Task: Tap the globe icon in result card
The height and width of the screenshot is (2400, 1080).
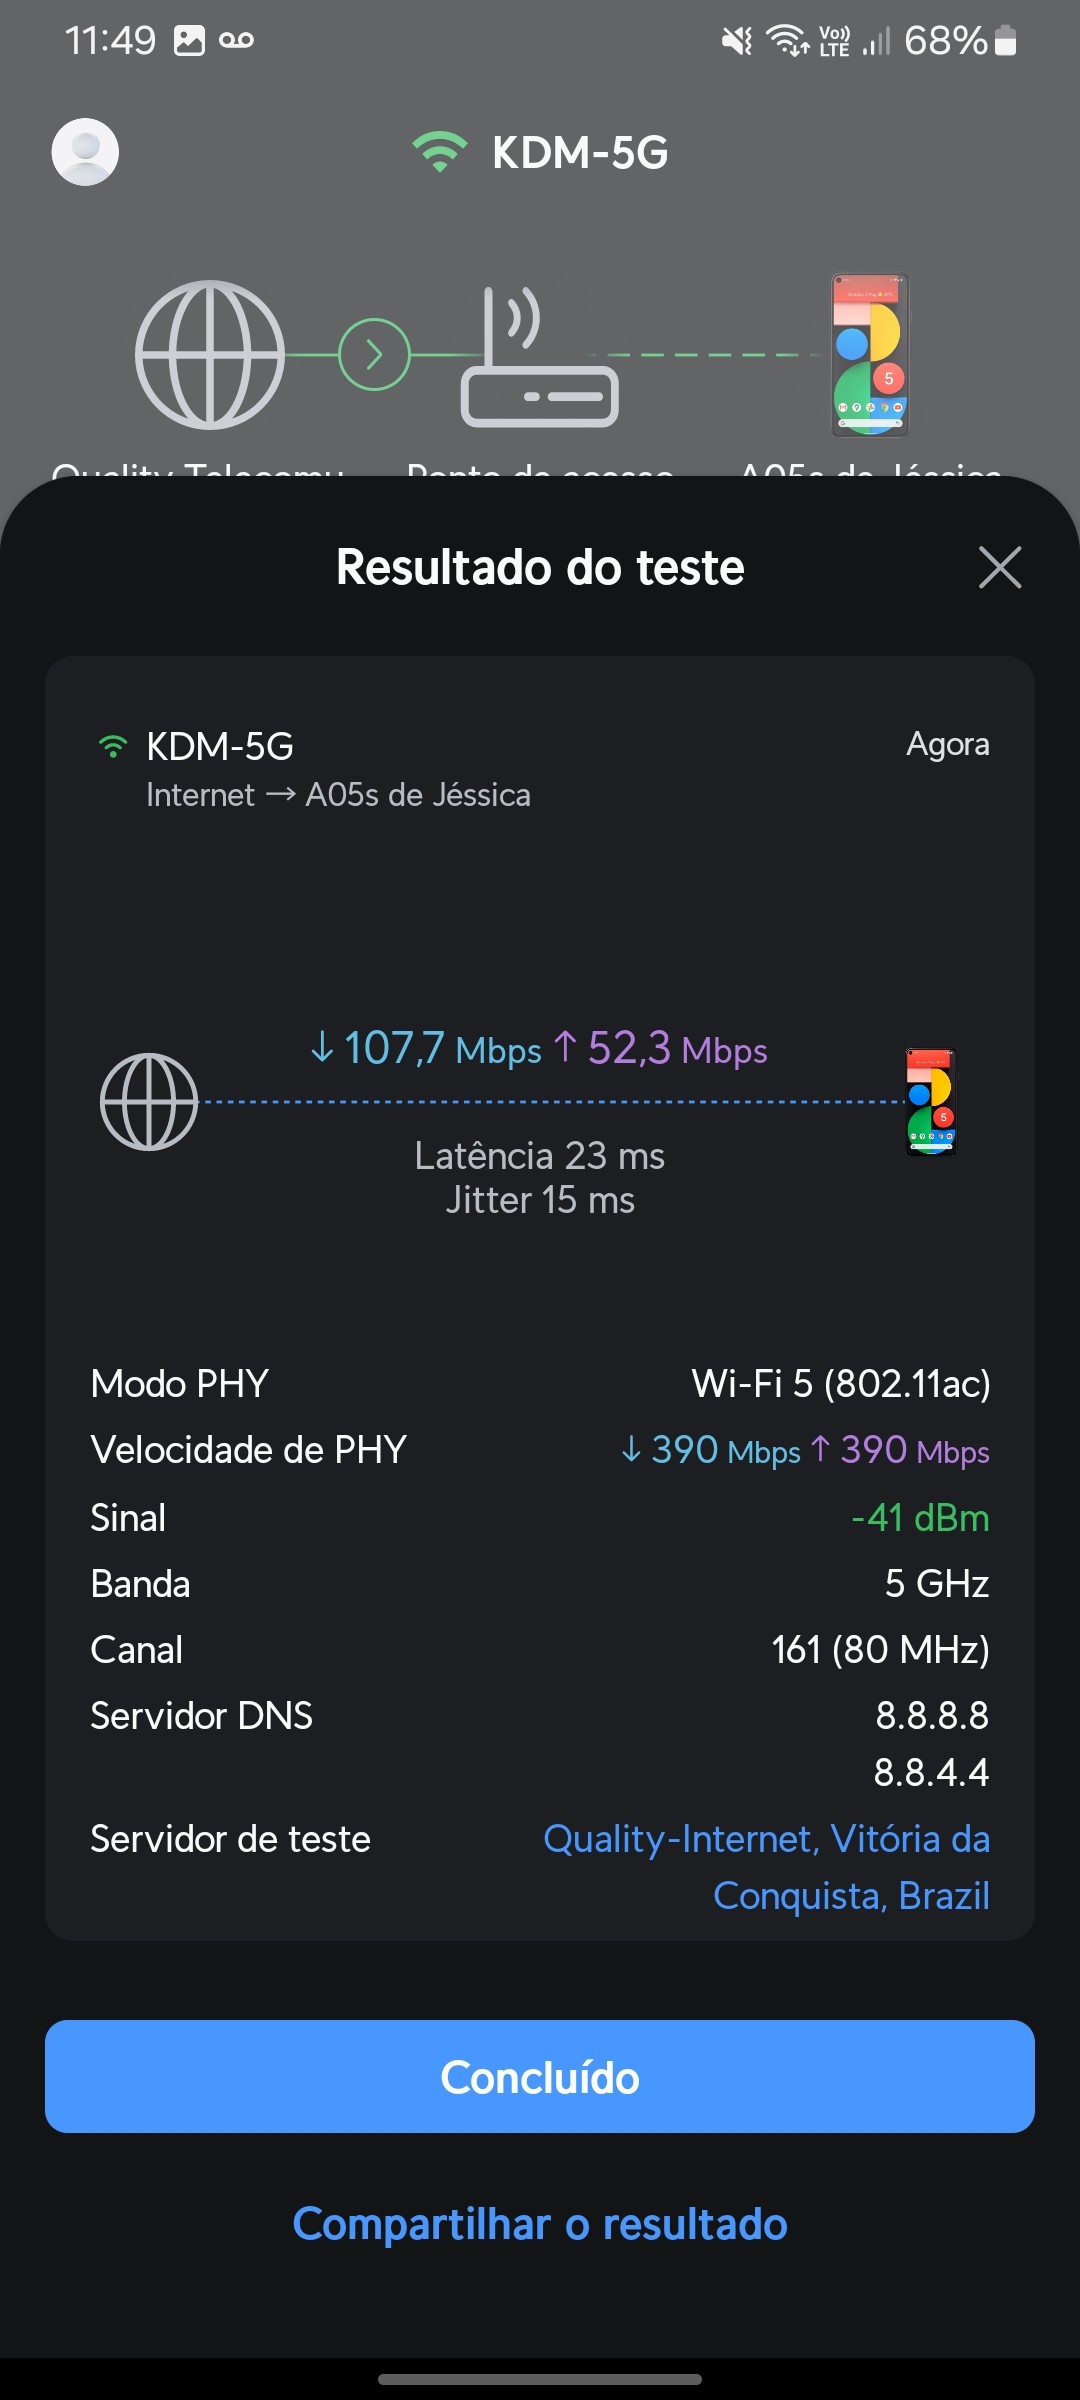Action: click(x=149, y=1102)
